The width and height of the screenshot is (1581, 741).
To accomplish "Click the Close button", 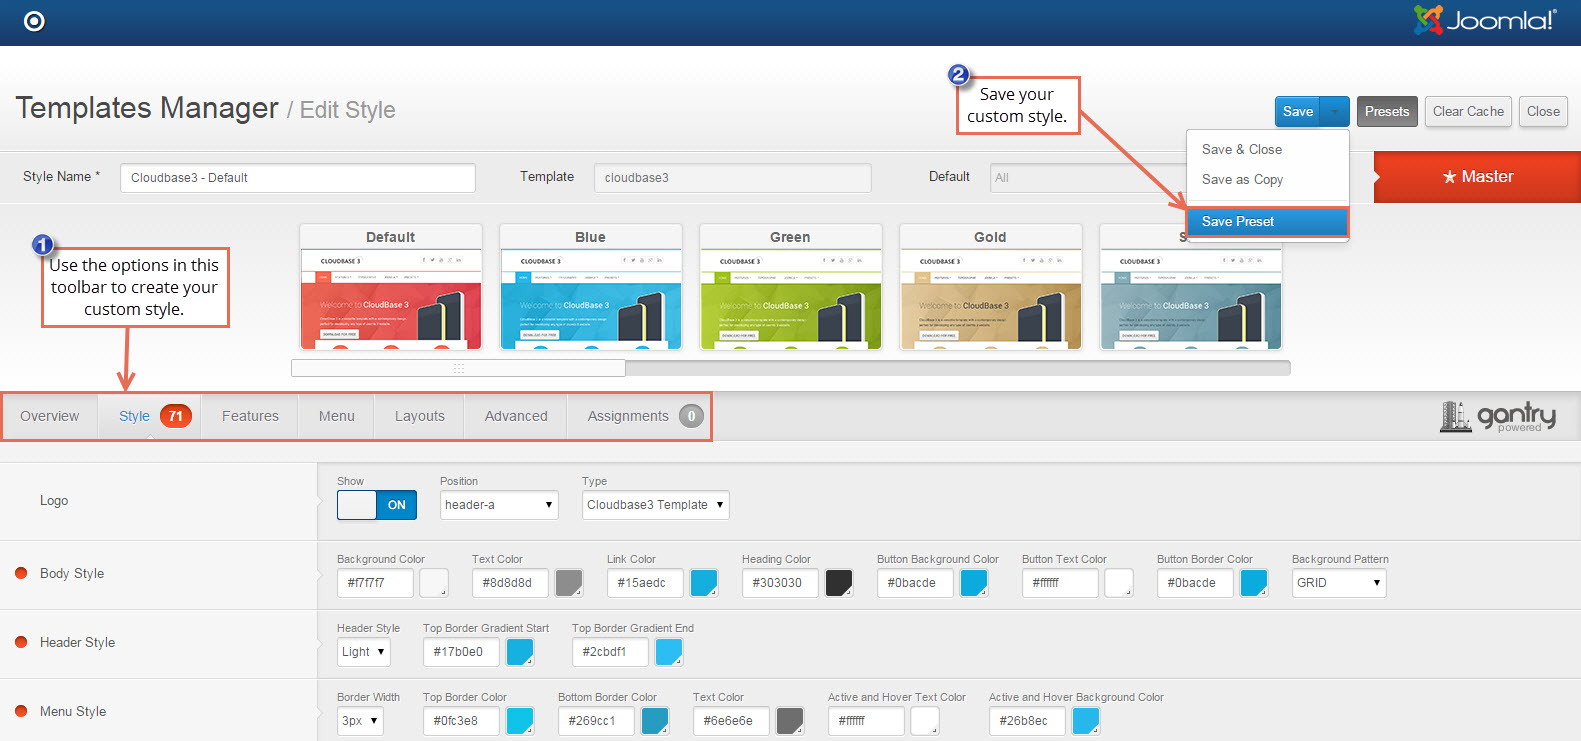I will click(1543, 112).
